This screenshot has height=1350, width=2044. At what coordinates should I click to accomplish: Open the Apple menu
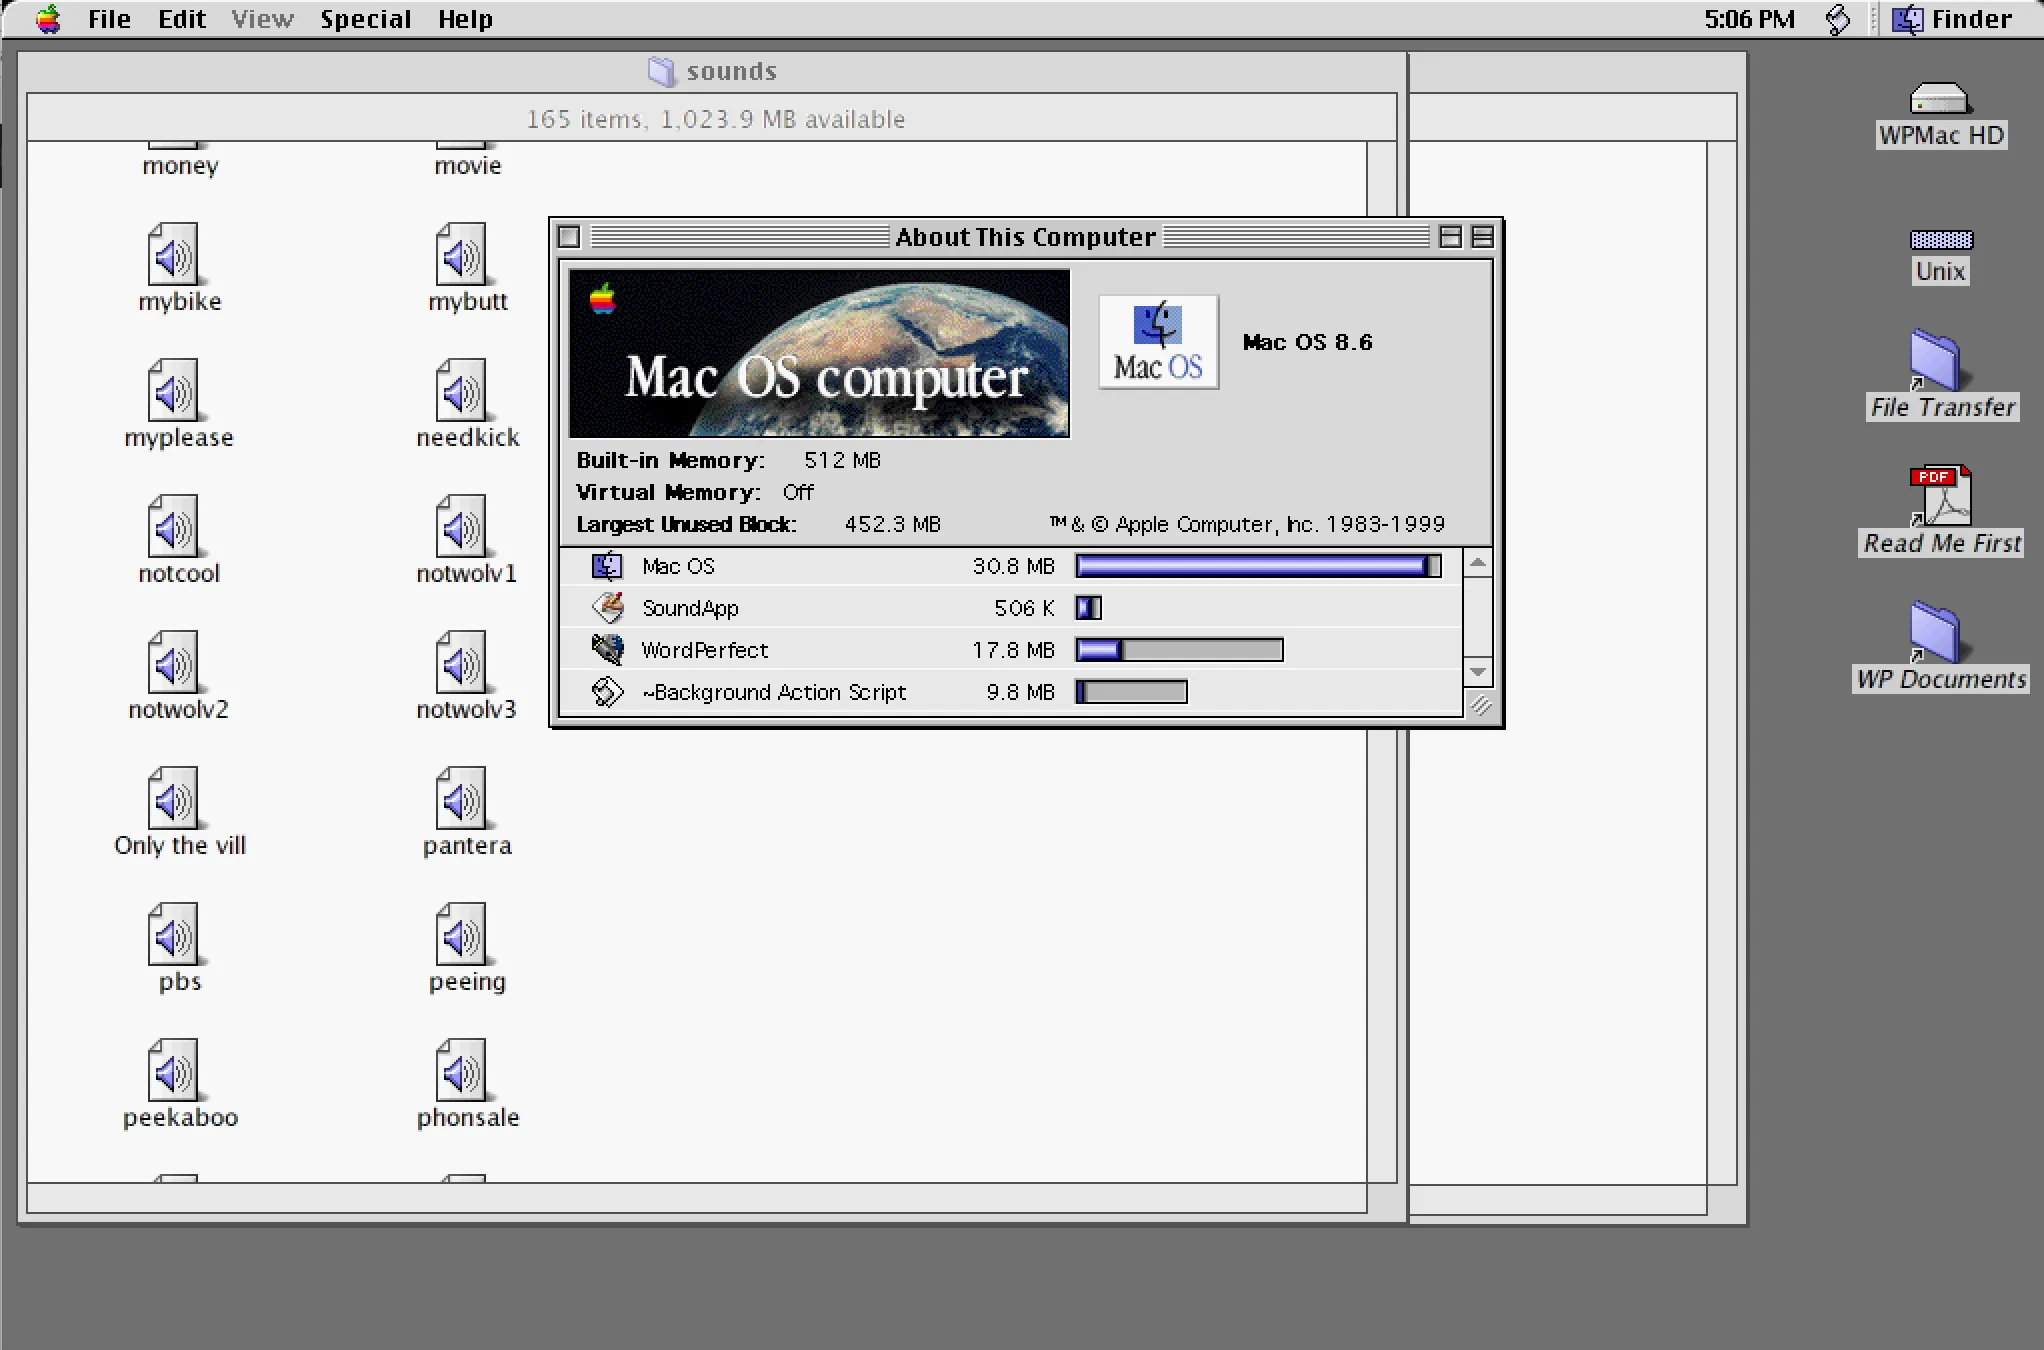pyautogui.click(x=48, y=19)
